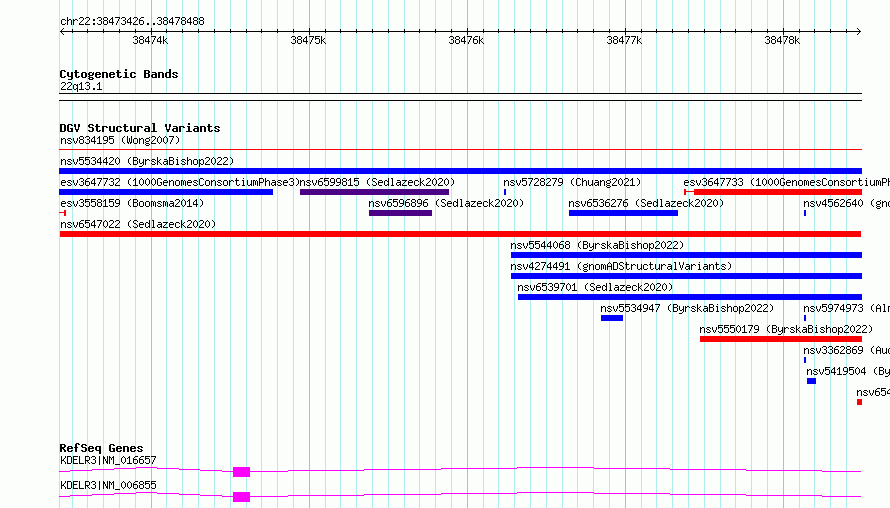Select the nsv6536276 (Sedlazeck2020) blue bar
890x508 pixels.
point(623,213)
